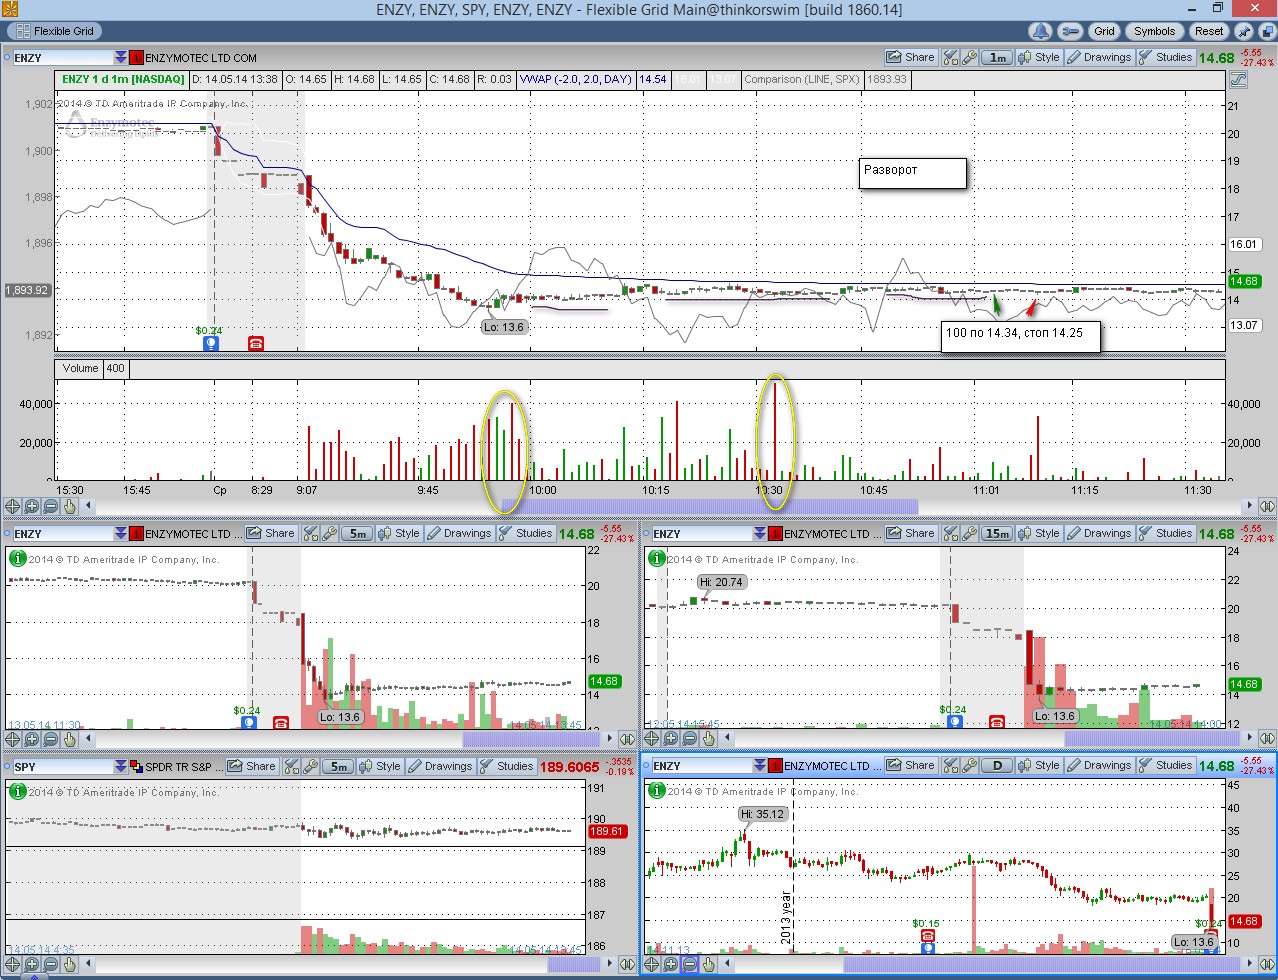
Task: Click the Comparison (LINE, SPX) study label
Action: click(801, 79)
